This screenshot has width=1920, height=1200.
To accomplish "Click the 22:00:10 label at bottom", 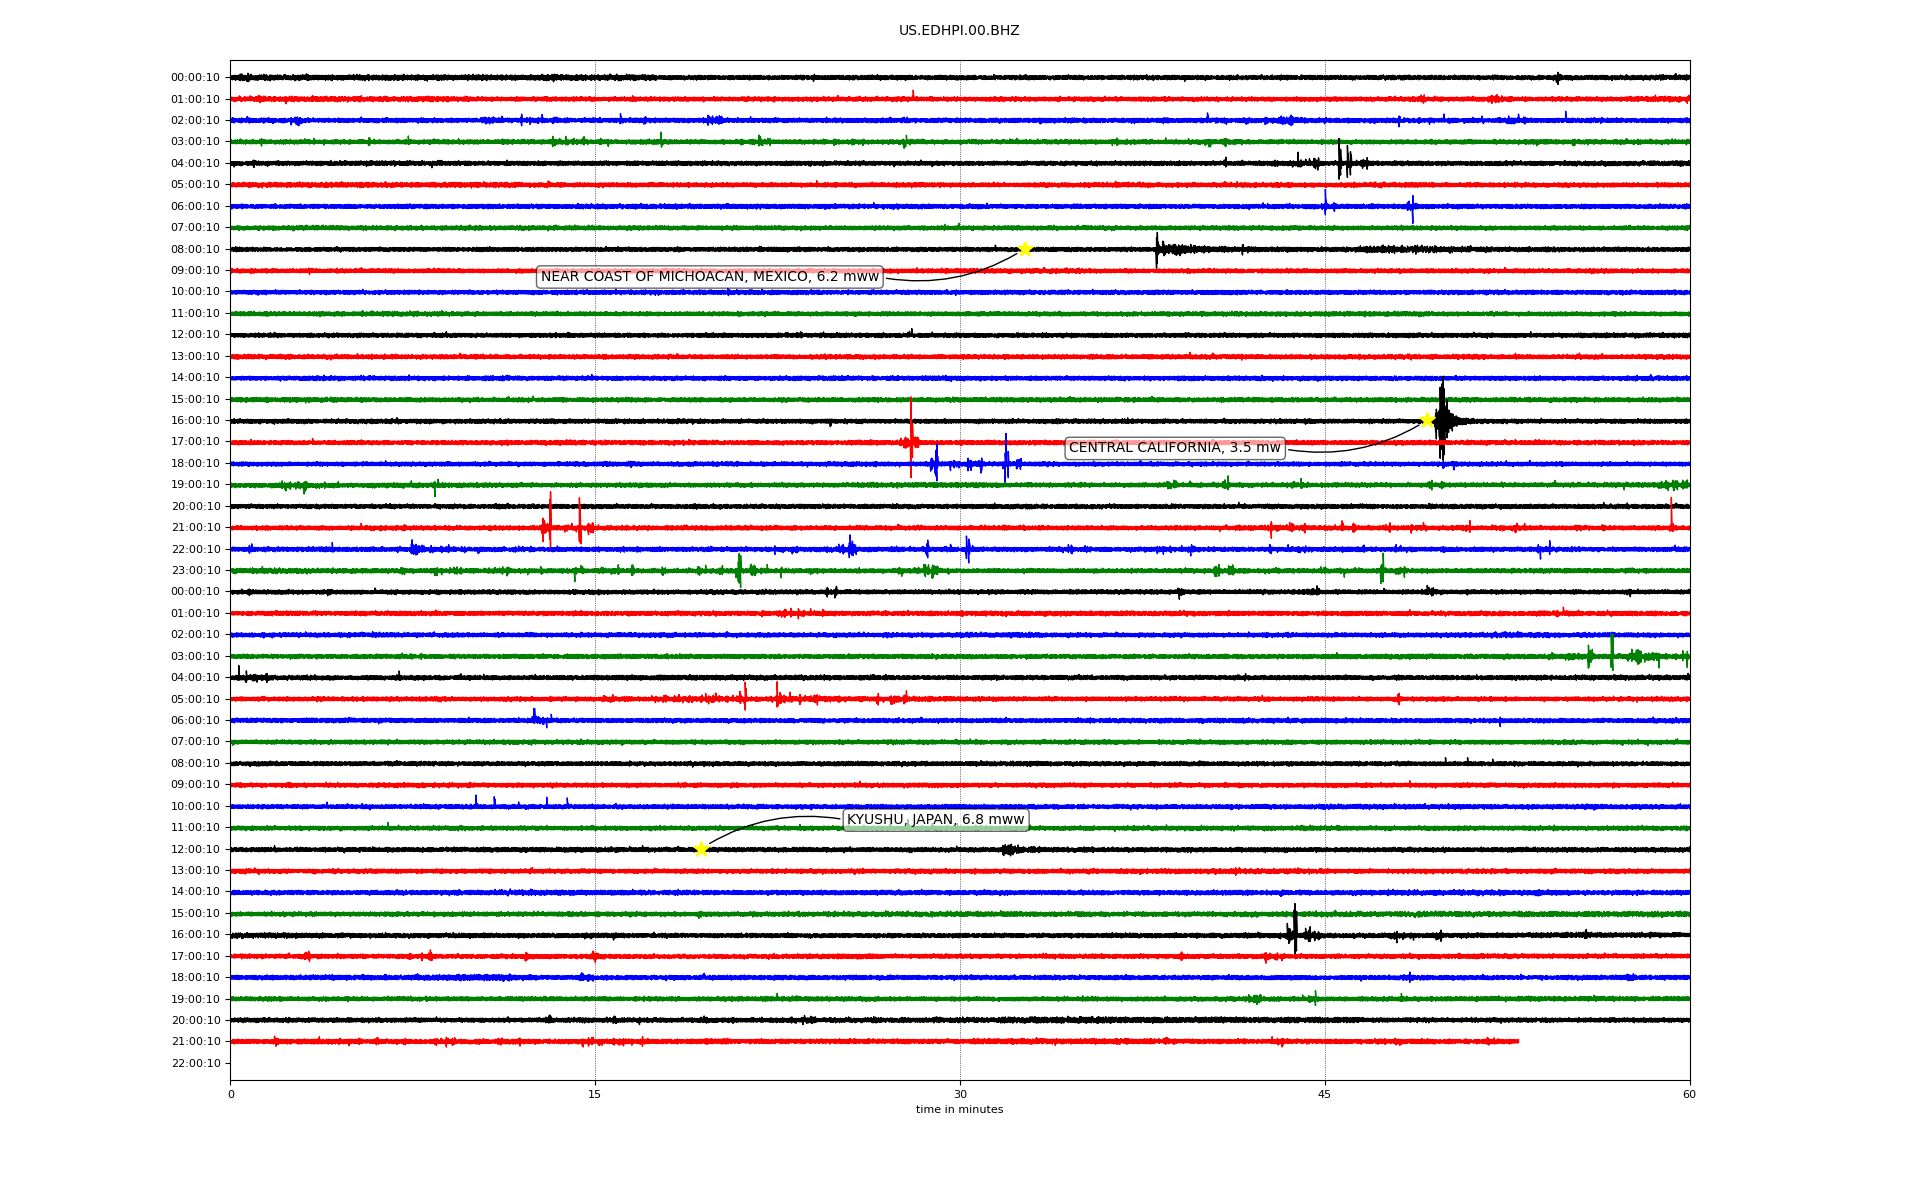I will tap(195, 1063).
